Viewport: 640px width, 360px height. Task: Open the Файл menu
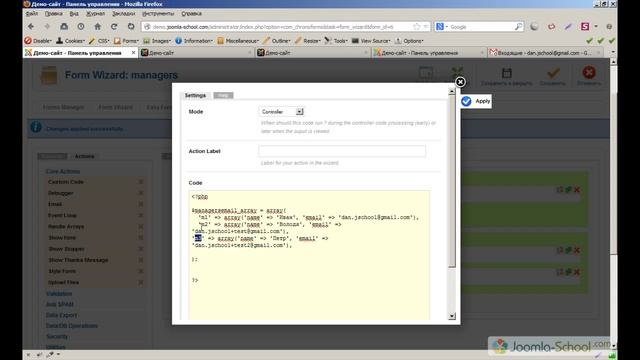tap(31, 13)
